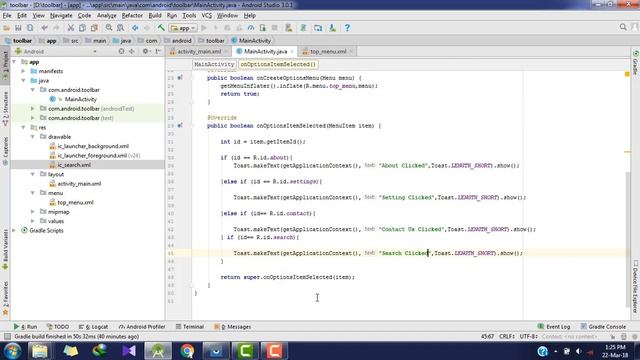The width and height of the screenshot is (640, 360).
Task: Open Google Chrome from the taskbar
Action: [187, 351]
